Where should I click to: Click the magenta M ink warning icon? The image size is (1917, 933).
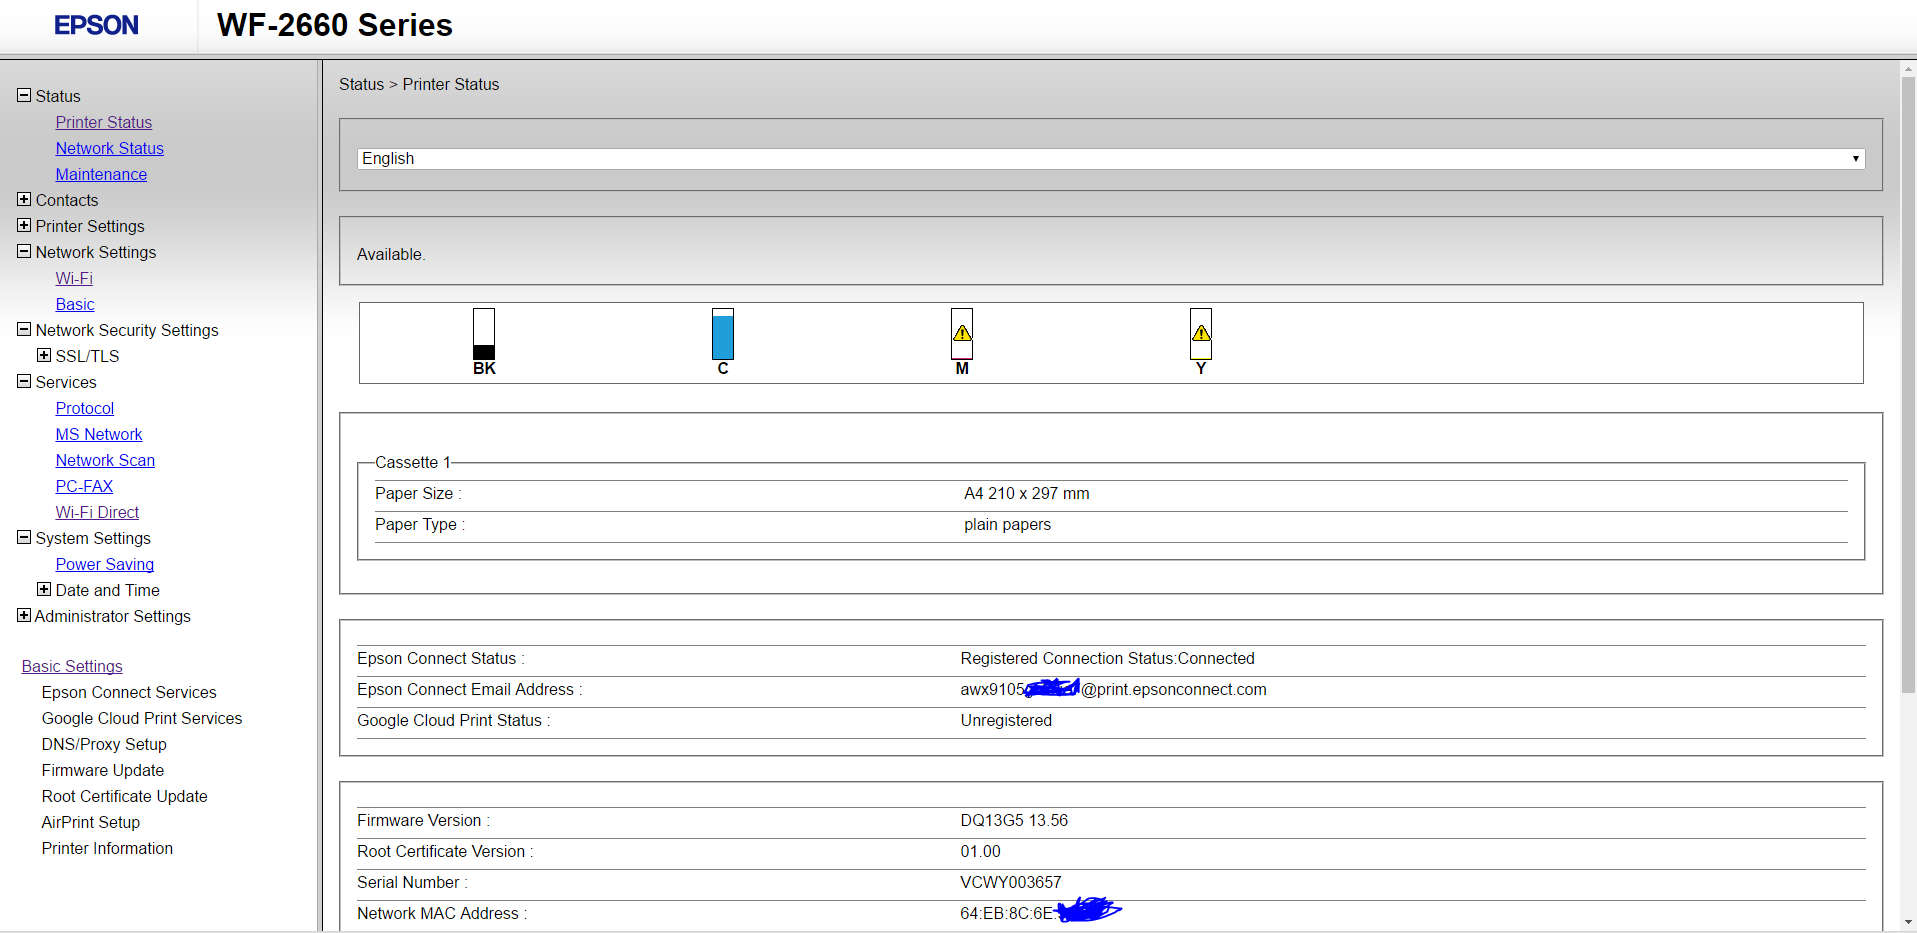click(962, 334)
